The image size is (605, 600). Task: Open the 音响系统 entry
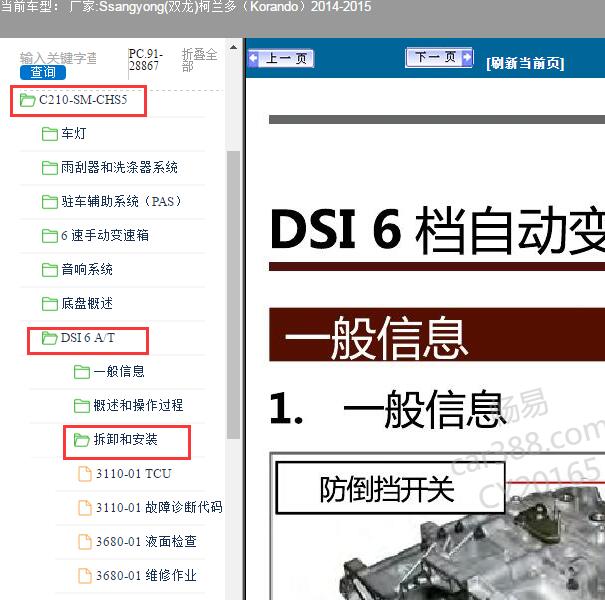coord(87,269)
